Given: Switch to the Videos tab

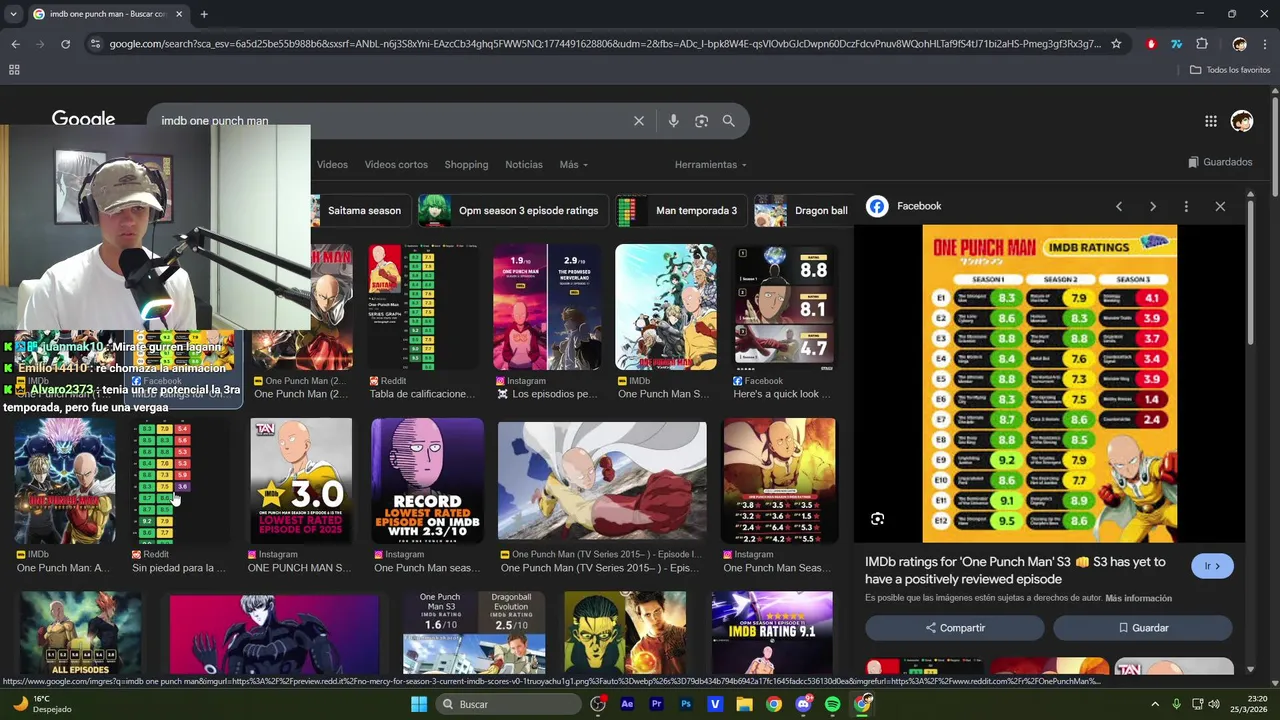Looking at the screenshot, I should [x=332, y=165].
